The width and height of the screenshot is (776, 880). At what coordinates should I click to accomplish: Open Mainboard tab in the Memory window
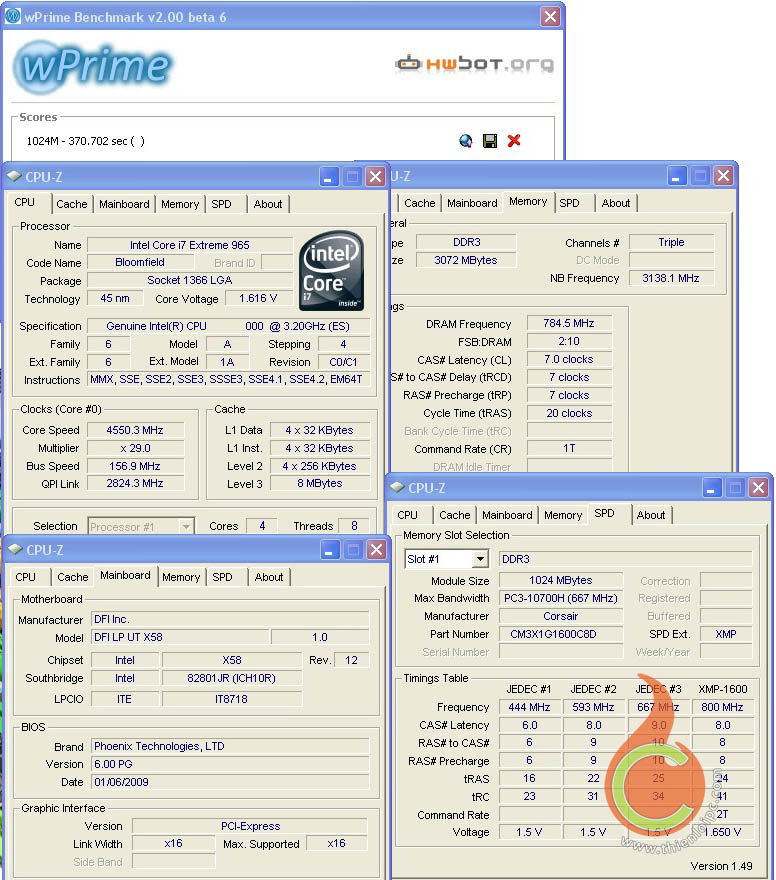(x=472, y=203)
